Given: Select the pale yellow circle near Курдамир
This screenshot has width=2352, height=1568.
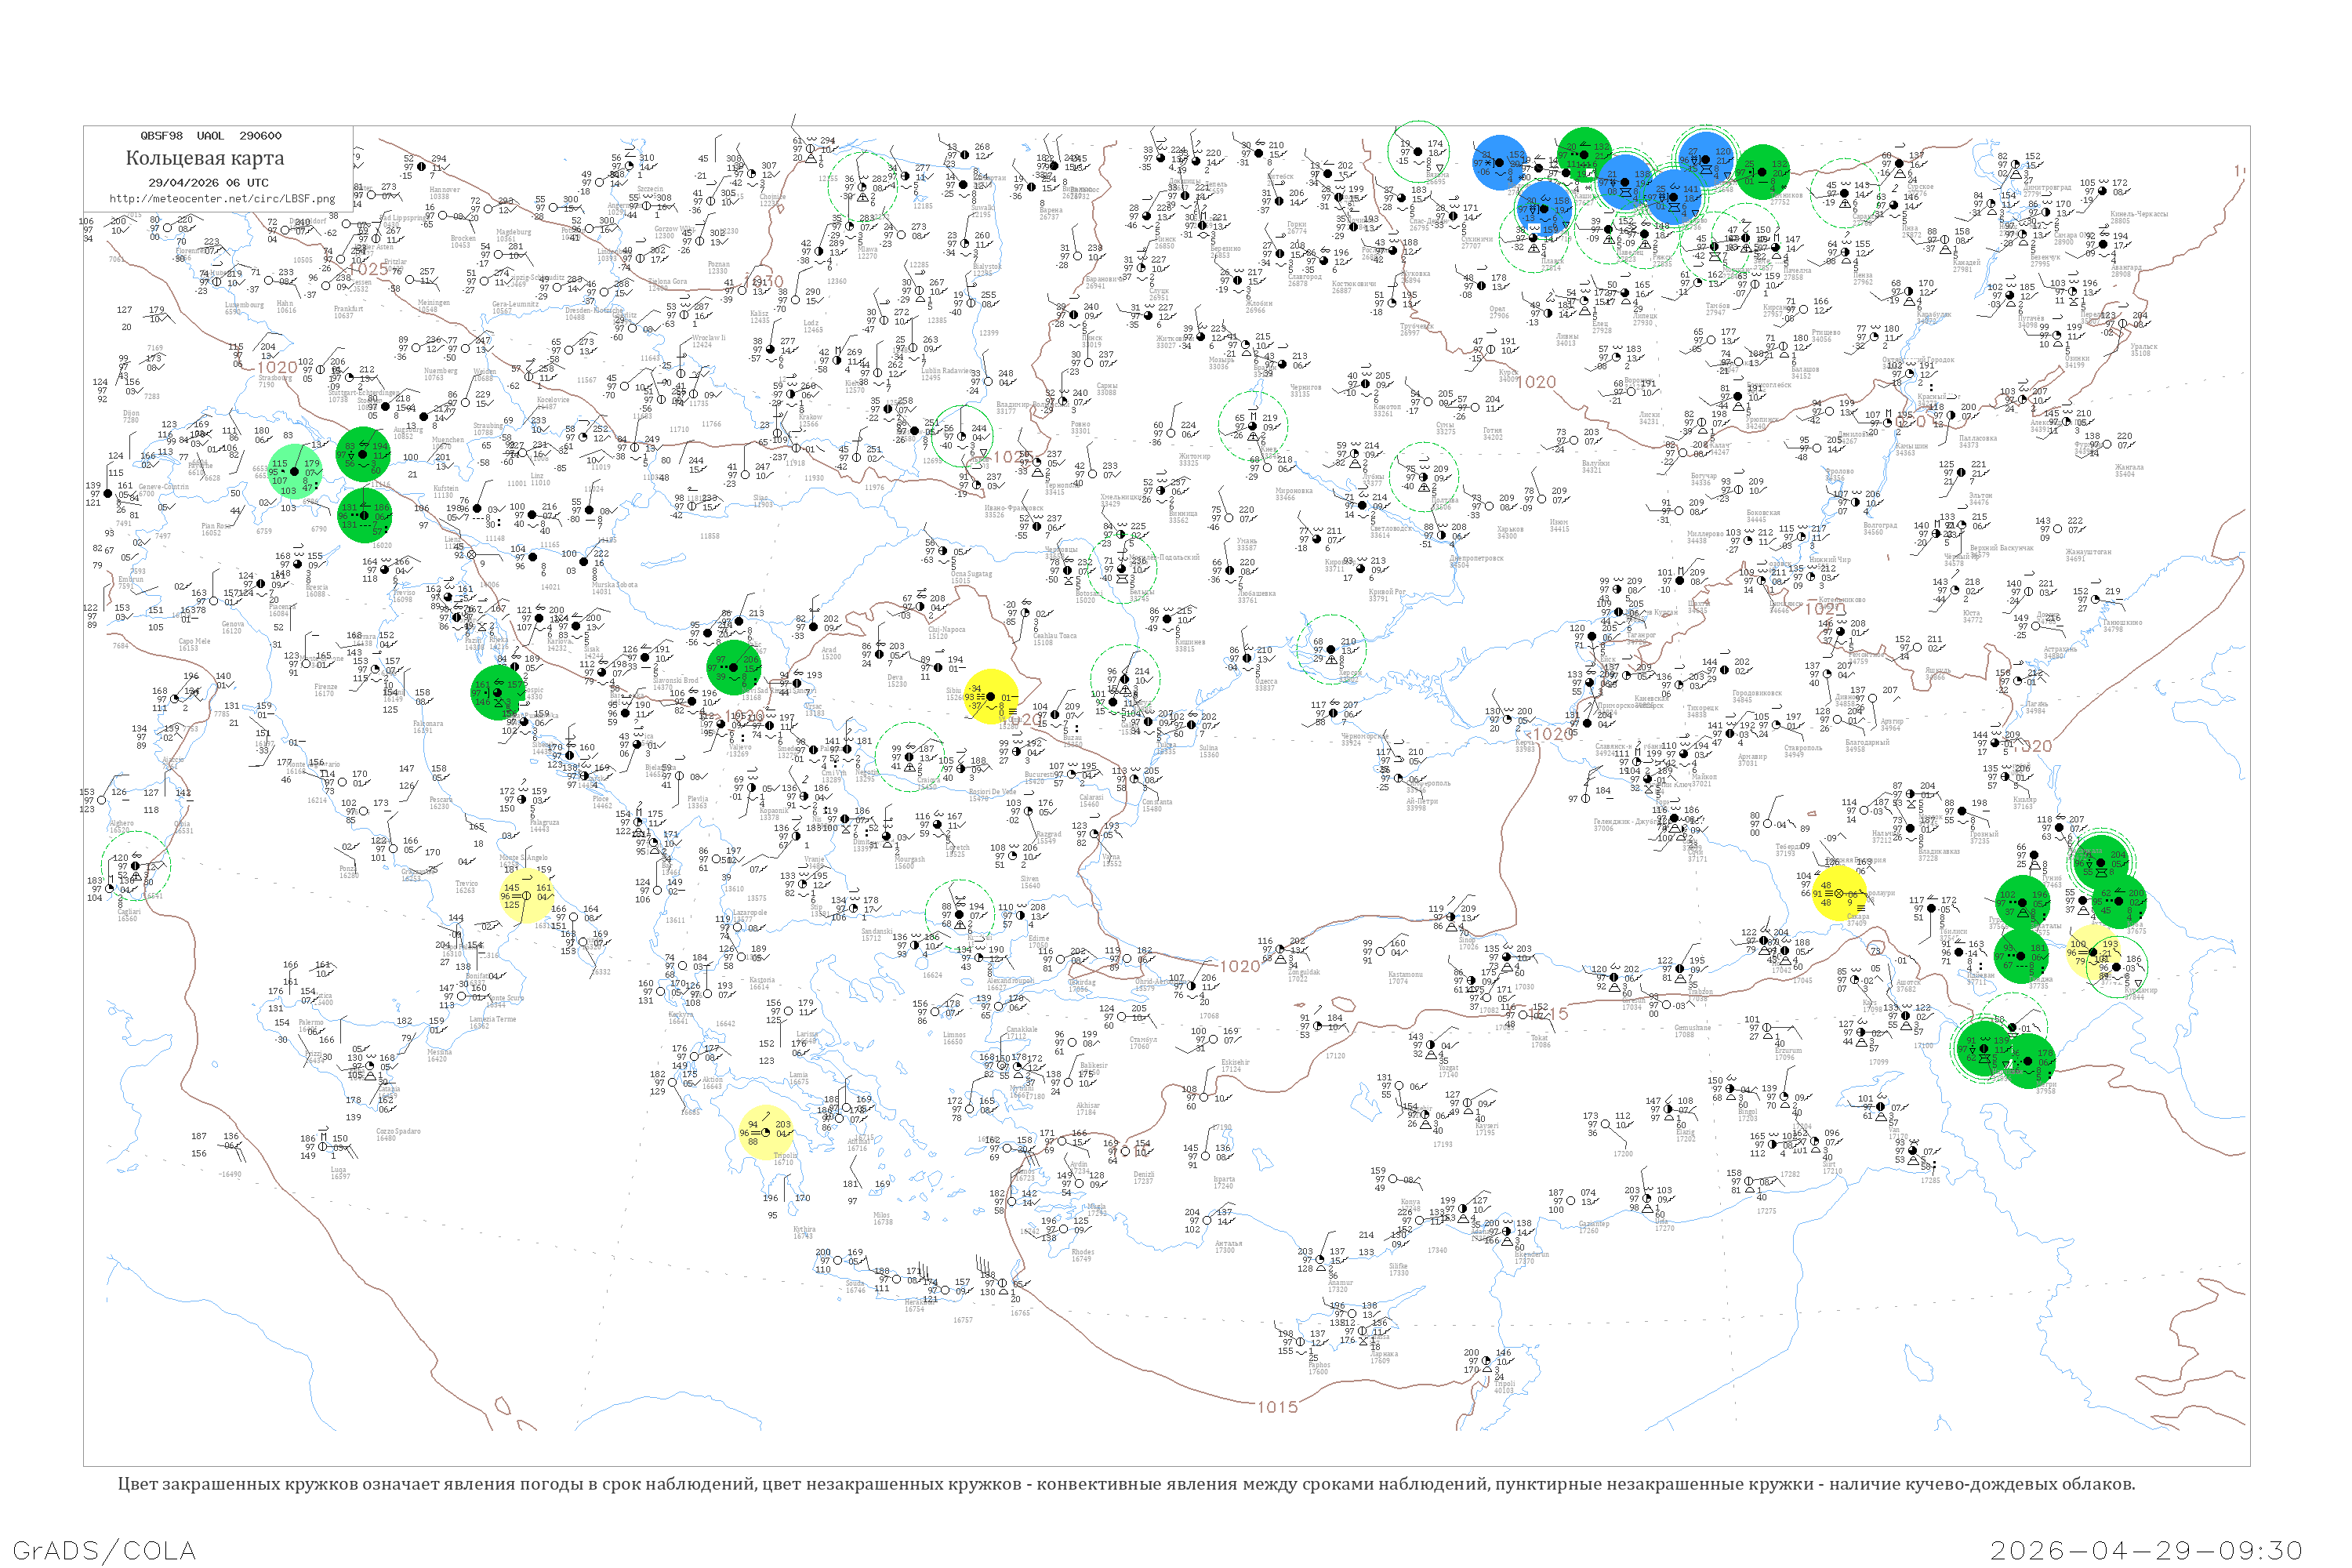Looking at the screenshot, I should 2092,950.
